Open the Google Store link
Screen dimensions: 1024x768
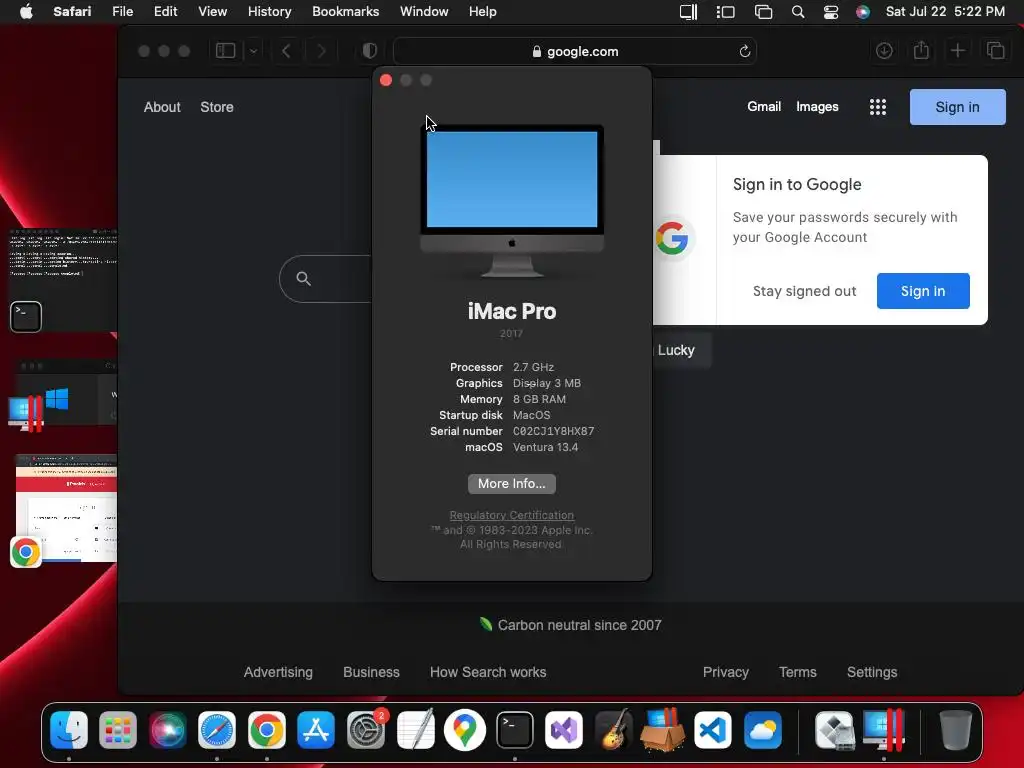[x=217, y=107]
